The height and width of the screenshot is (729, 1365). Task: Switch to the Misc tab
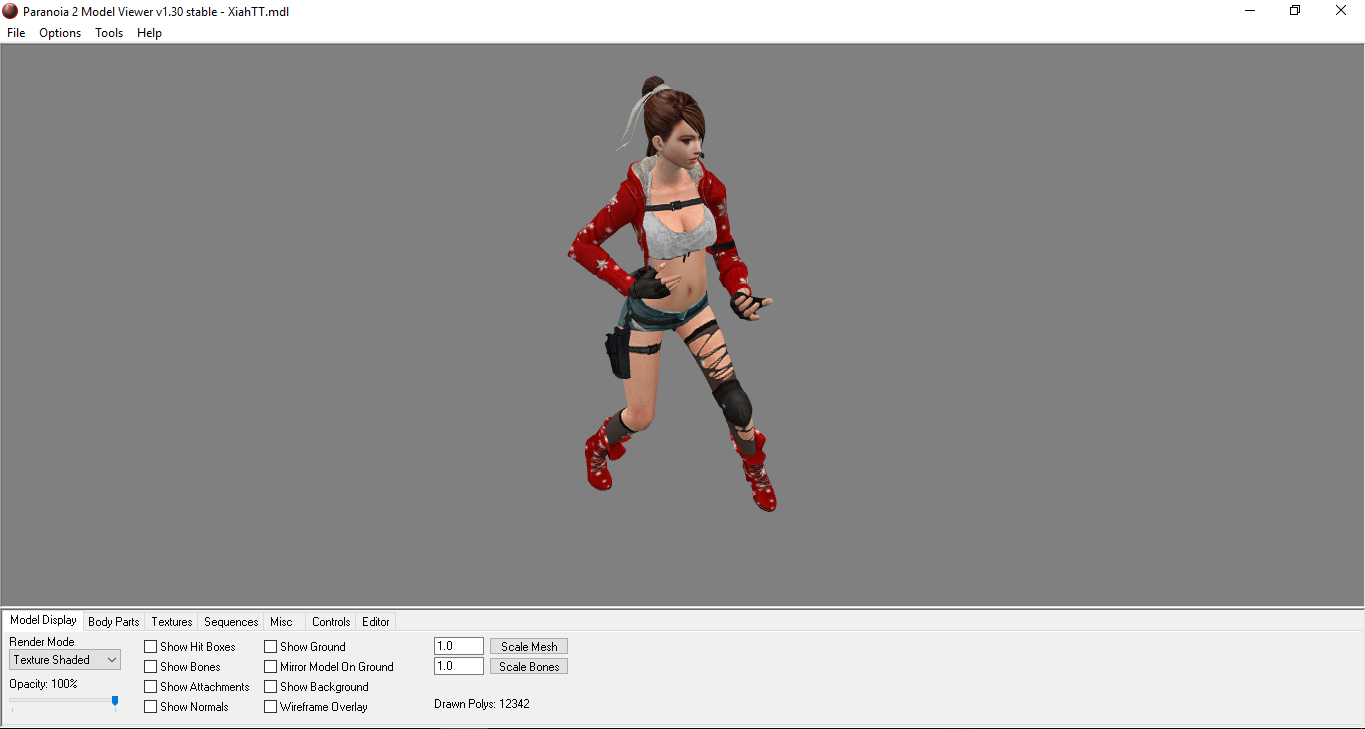point(282,622)
